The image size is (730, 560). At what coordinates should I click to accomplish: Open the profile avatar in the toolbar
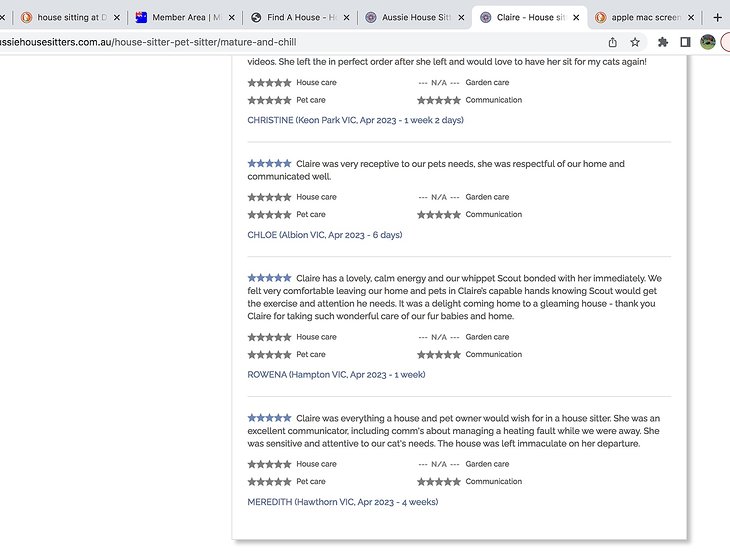click(x=708, y=42)
